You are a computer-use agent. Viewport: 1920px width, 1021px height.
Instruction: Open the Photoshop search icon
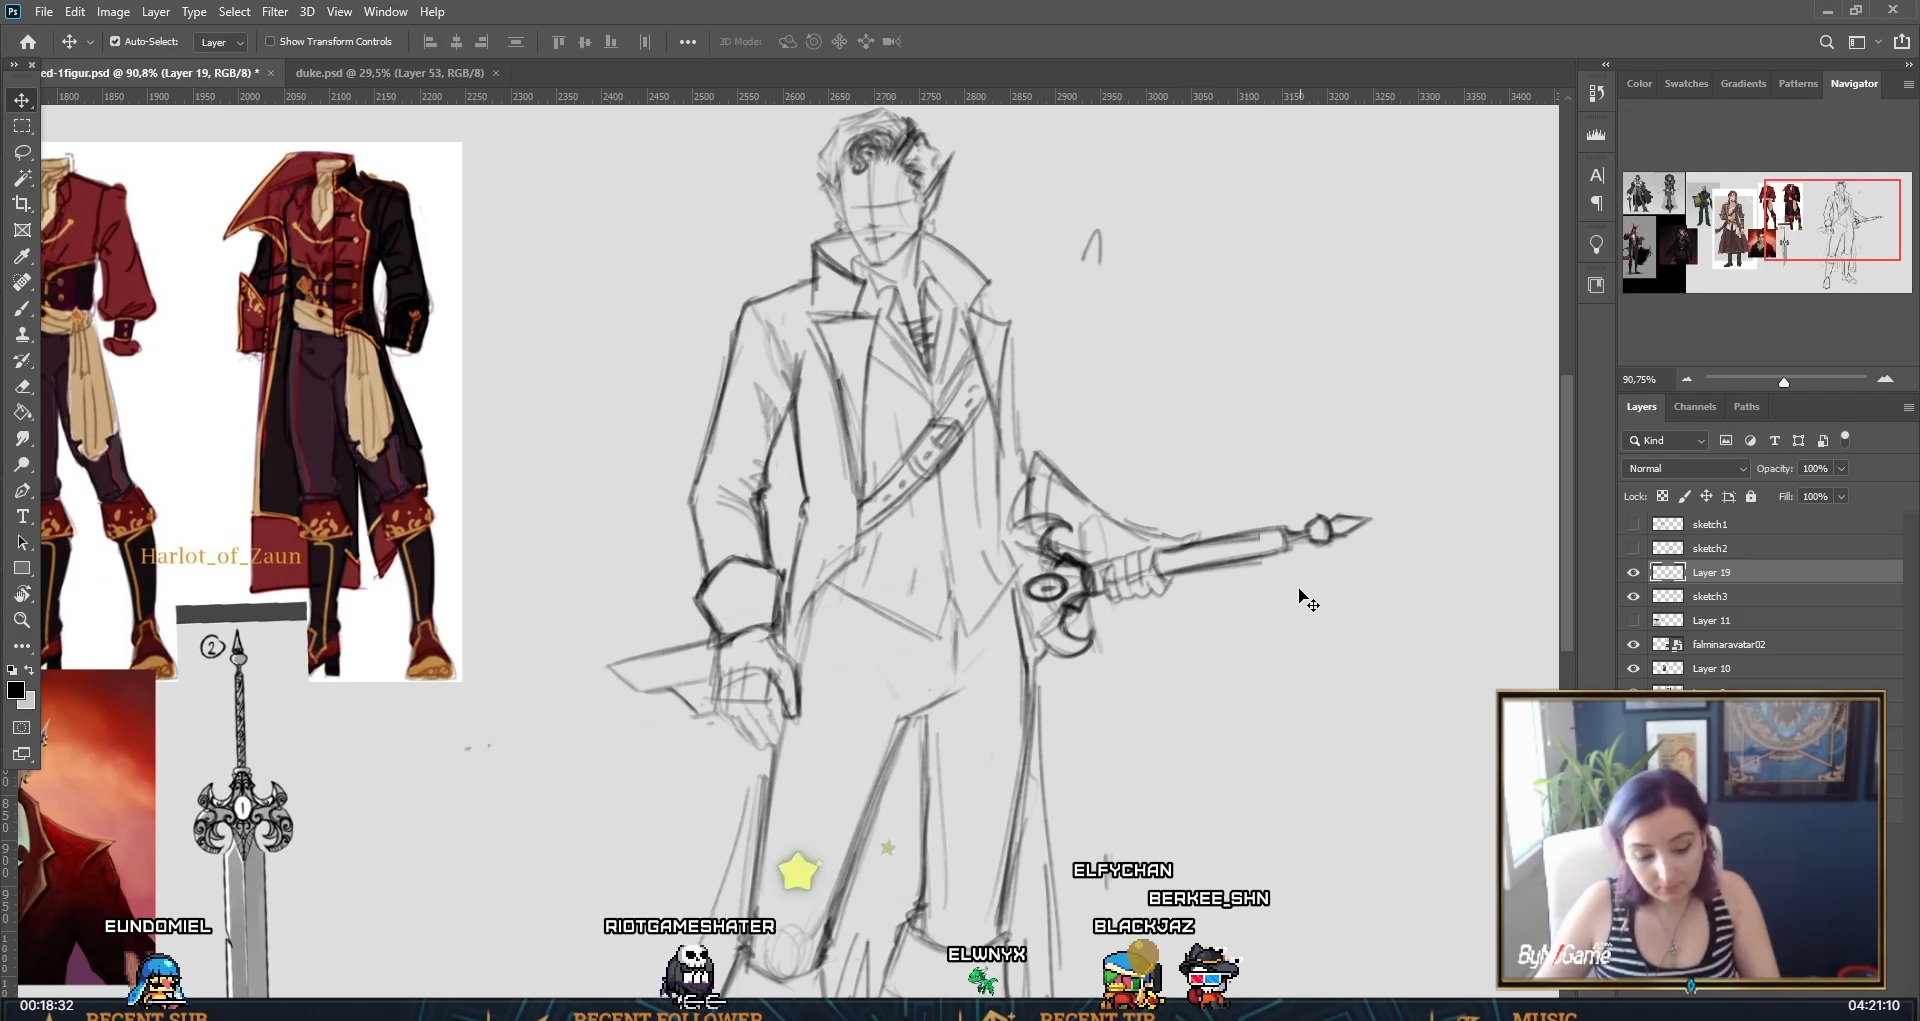pos(1826,42)
